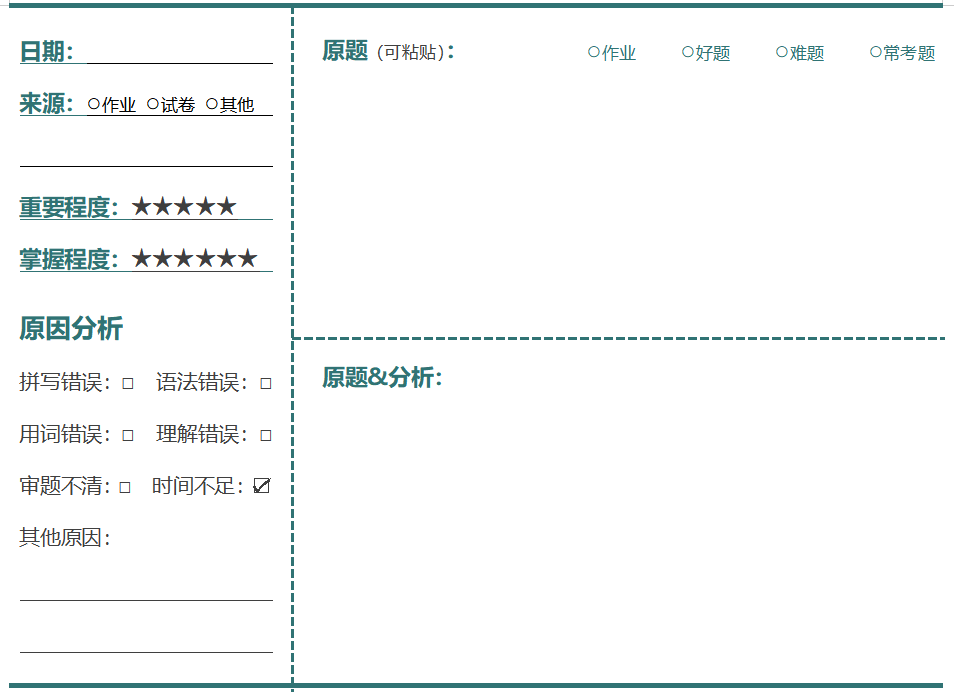The image size is (954, 692).
Task: Select the 作业 radio in 原题 header row
Action: tap(594, 52)
